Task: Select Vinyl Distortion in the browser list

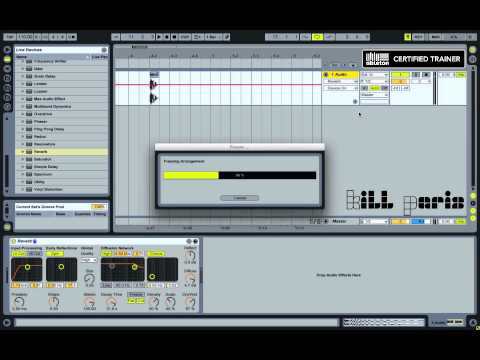Action: click(62, 189)
